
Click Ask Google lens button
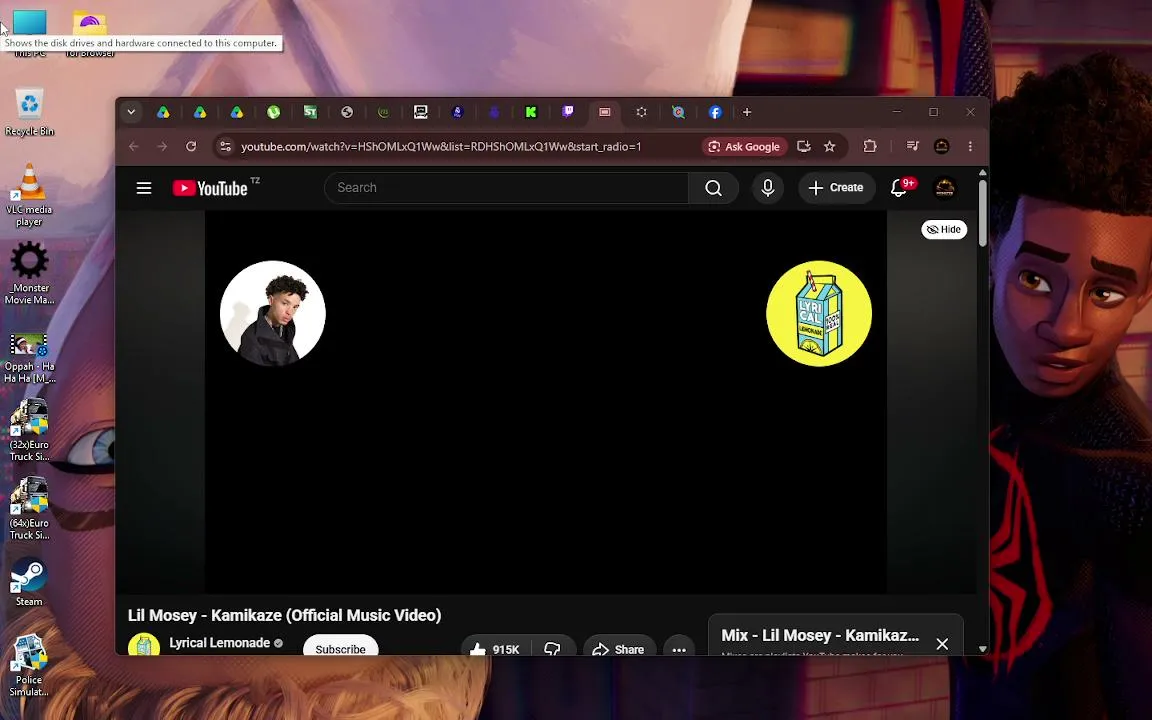(744, 146)
